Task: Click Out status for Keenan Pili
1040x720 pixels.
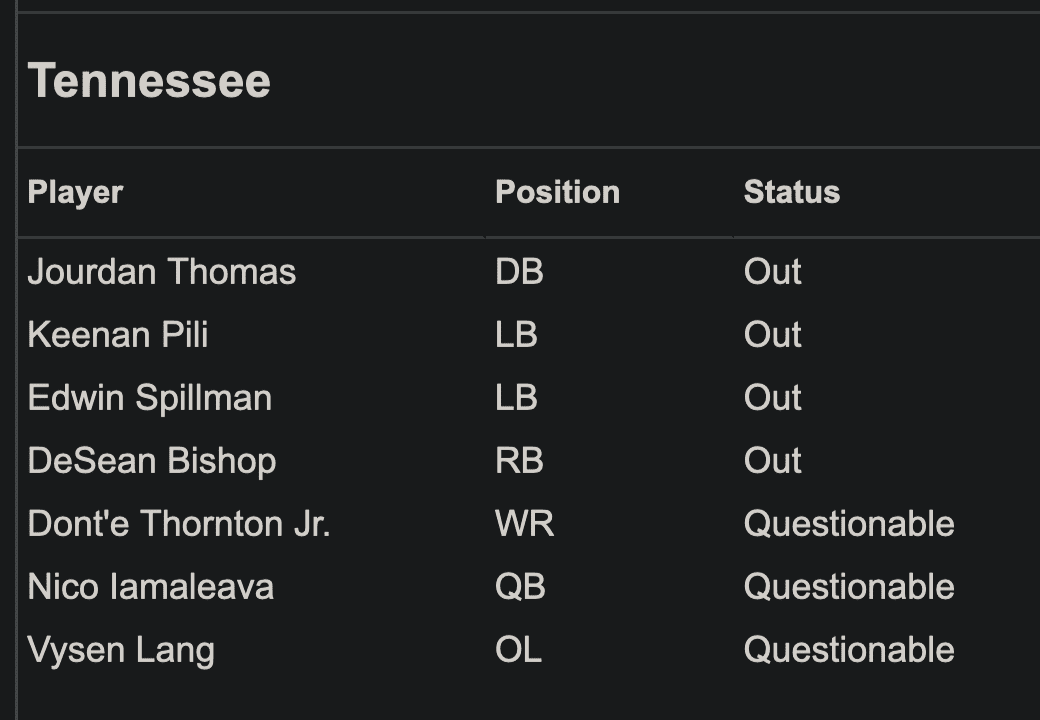Action: [772, 335]
